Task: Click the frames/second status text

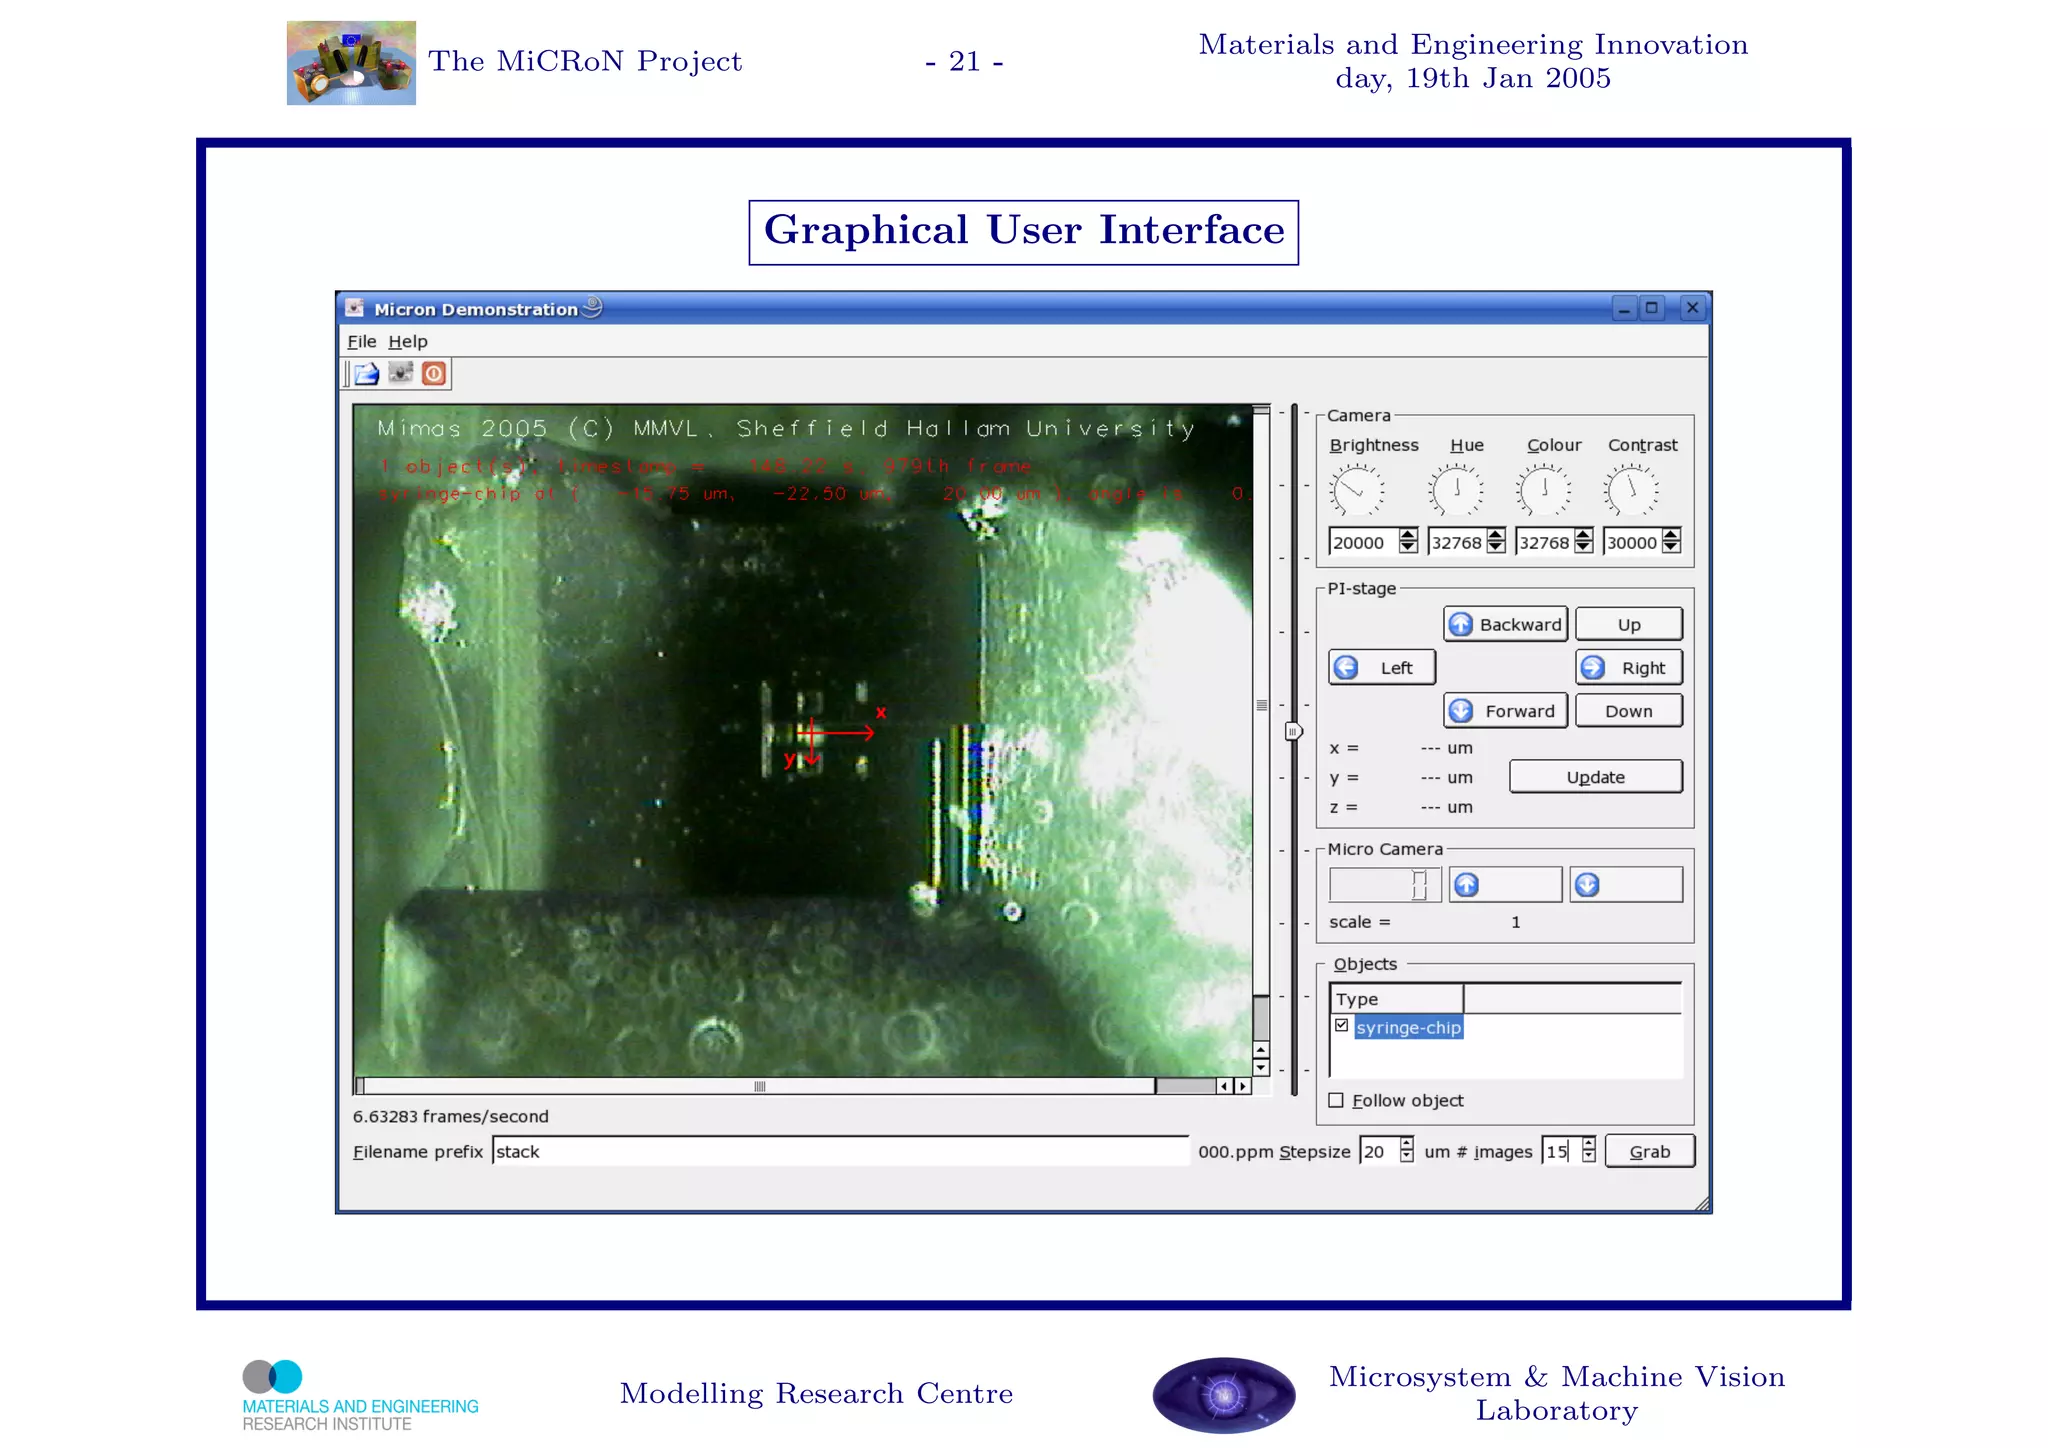Action: click(450, 1116)
